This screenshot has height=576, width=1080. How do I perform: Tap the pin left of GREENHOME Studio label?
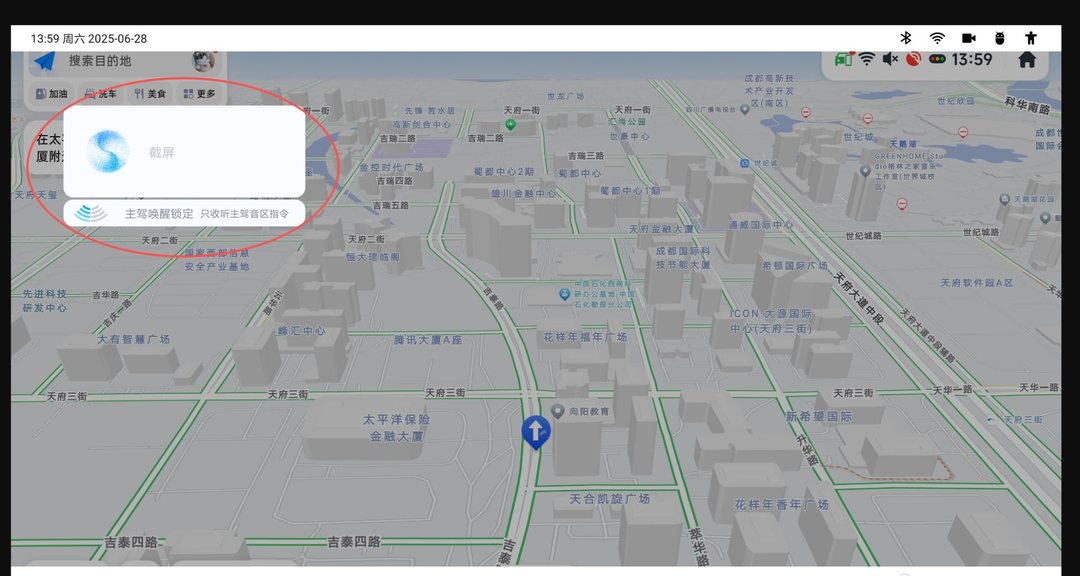click(865, 170)
